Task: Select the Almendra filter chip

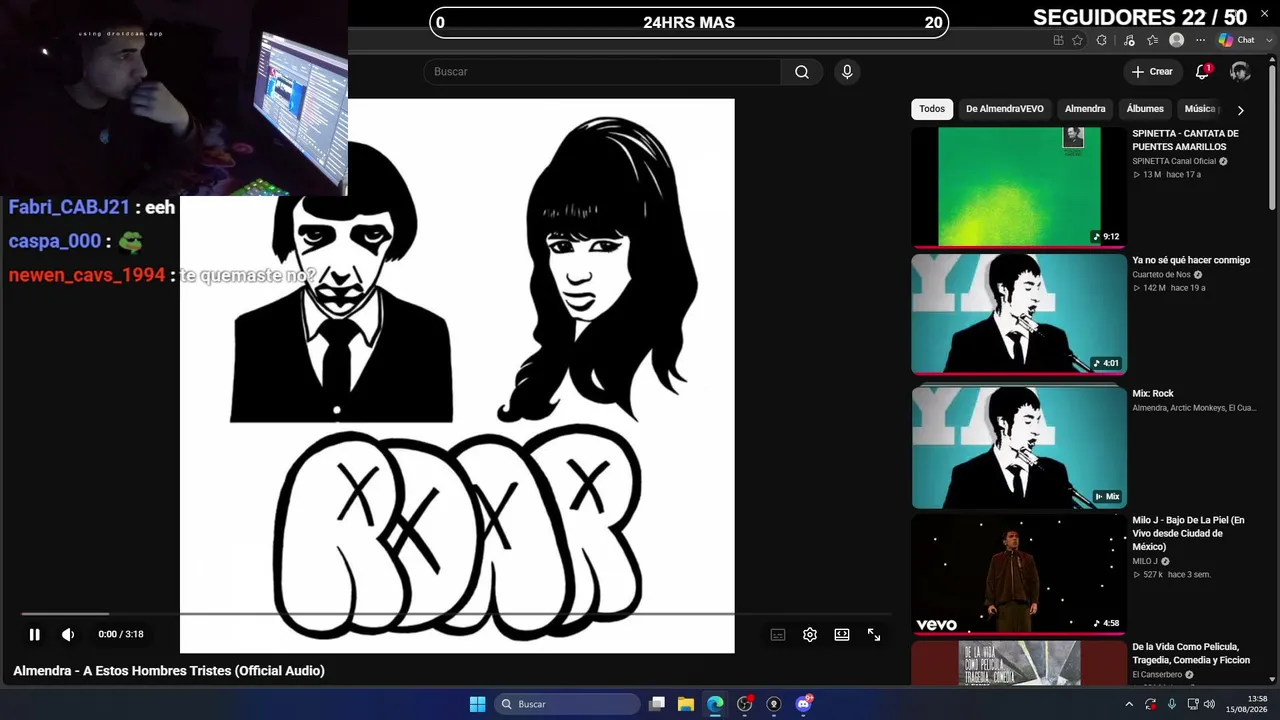Action: [x=1085, y=109]
